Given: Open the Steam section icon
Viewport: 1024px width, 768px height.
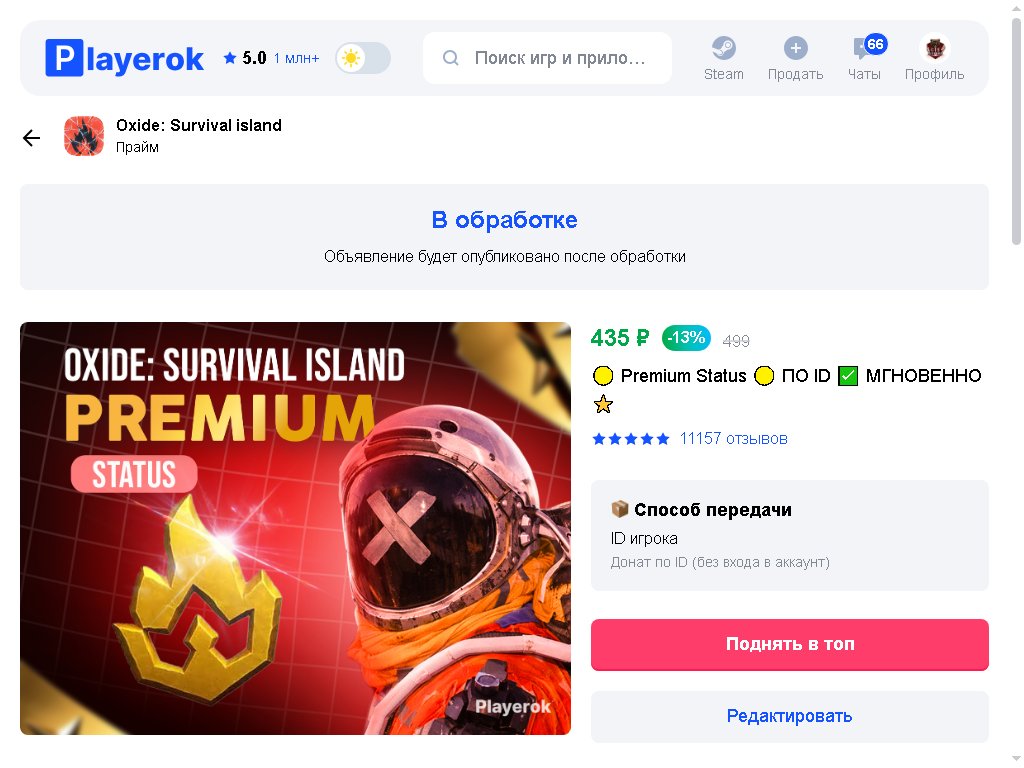Looking at the screenshot, I should point(724,48).
